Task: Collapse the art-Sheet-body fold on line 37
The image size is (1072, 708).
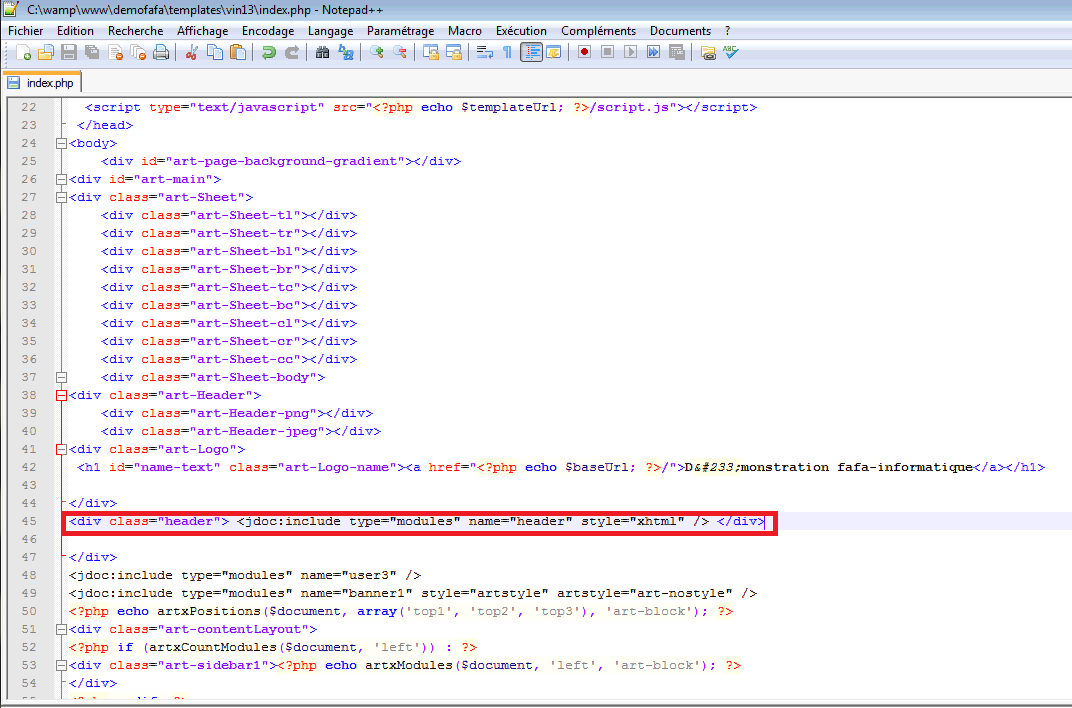Action: pos(62,377)
